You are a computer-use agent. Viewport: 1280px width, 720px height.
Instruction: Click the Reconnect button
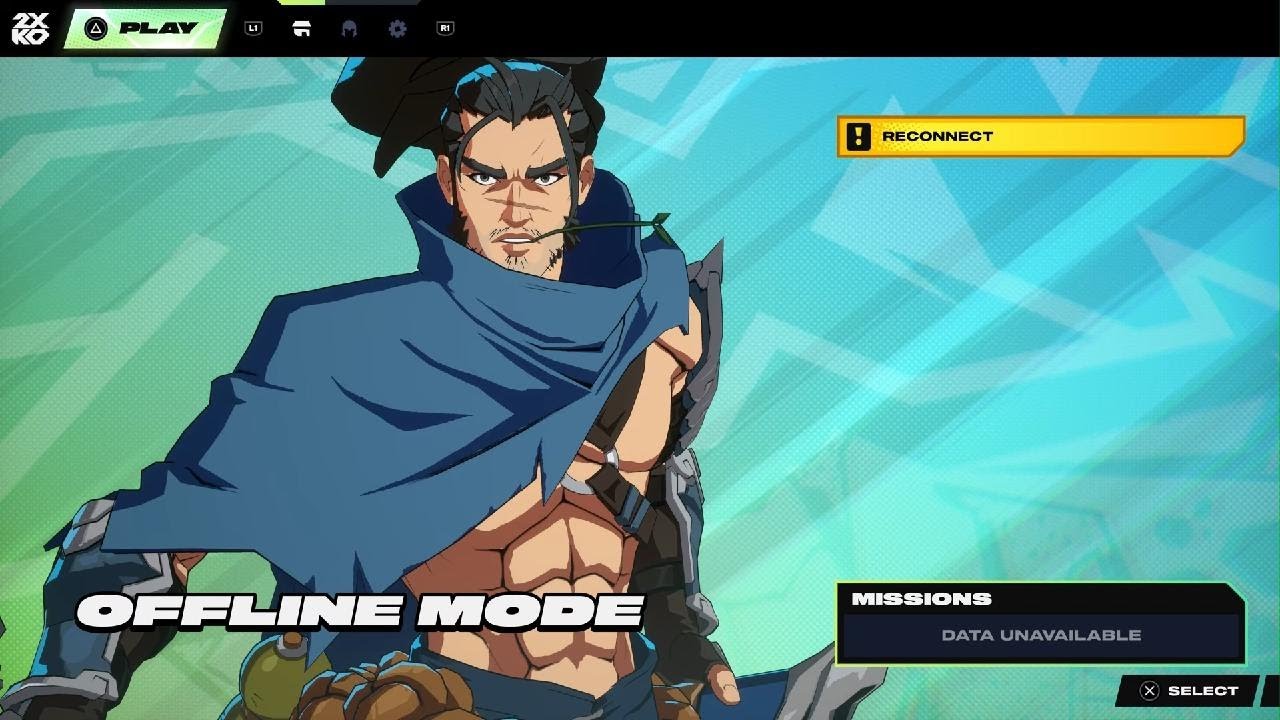click(1041, 136)
